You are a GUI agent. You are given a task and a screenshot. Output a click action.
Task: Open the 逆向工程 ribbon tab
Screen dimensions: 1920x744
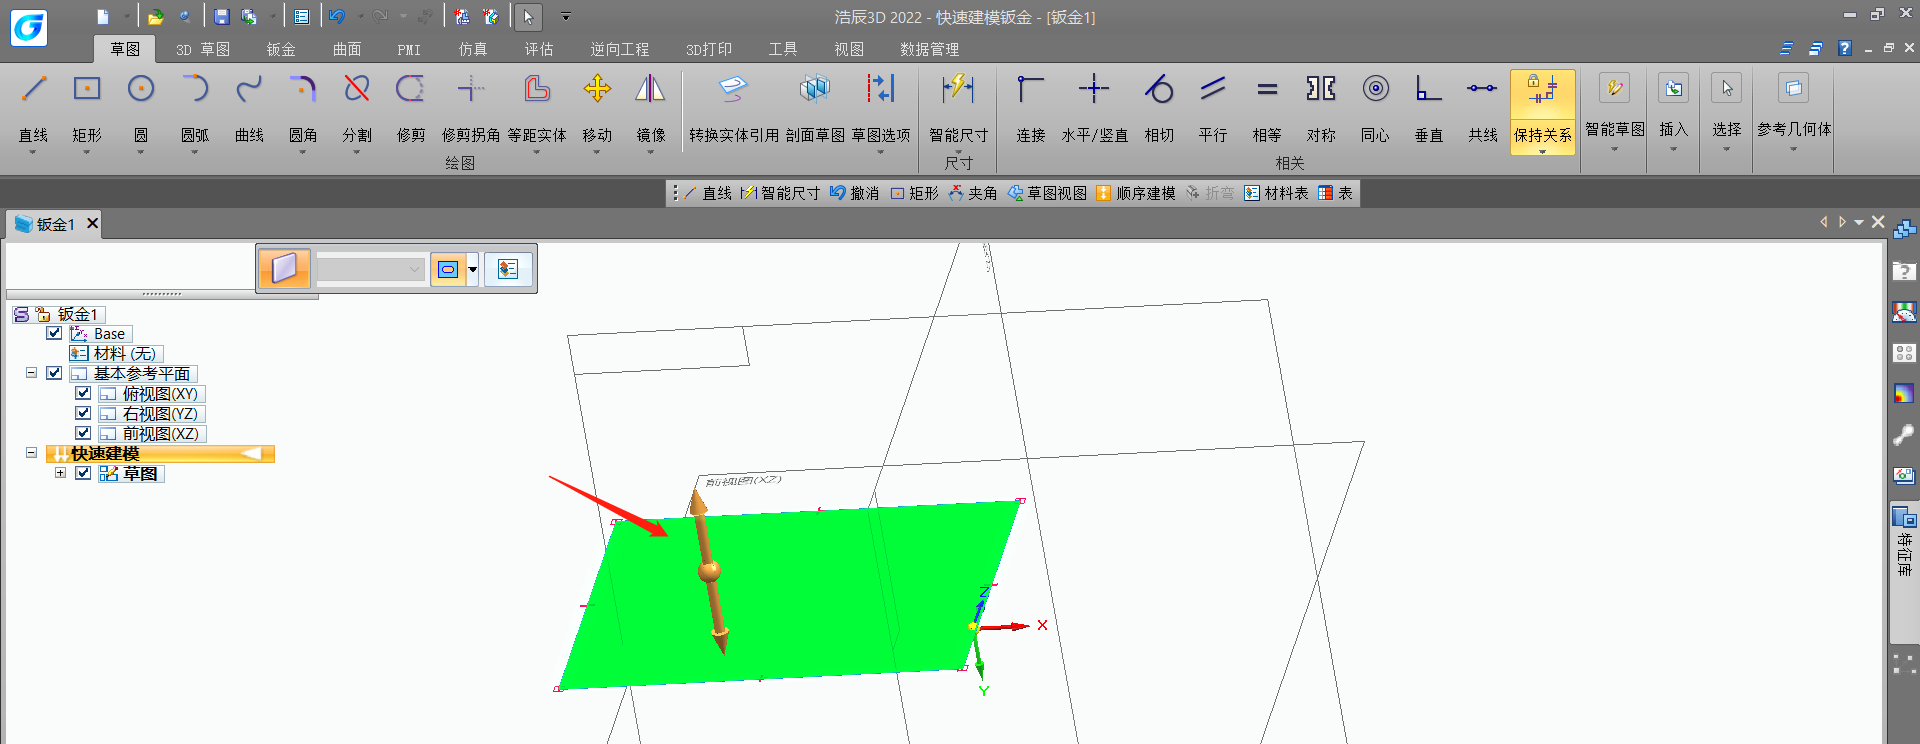(619, 49)
